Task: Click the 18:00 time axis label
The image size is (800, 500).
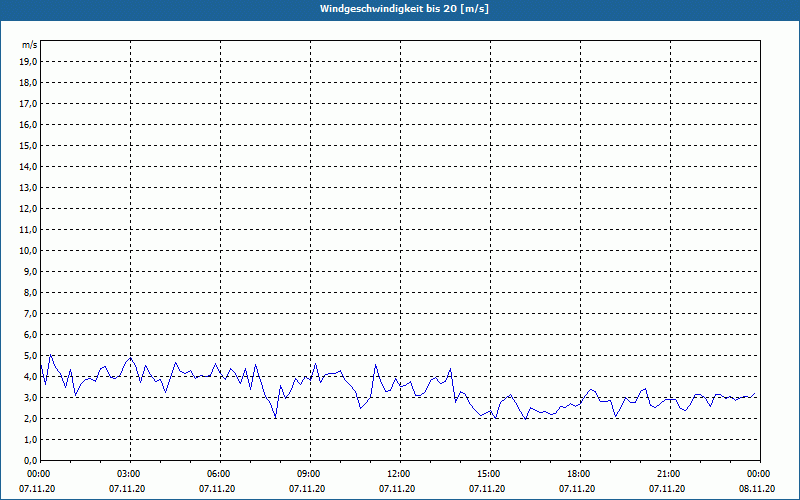Action: coord(578,474)
